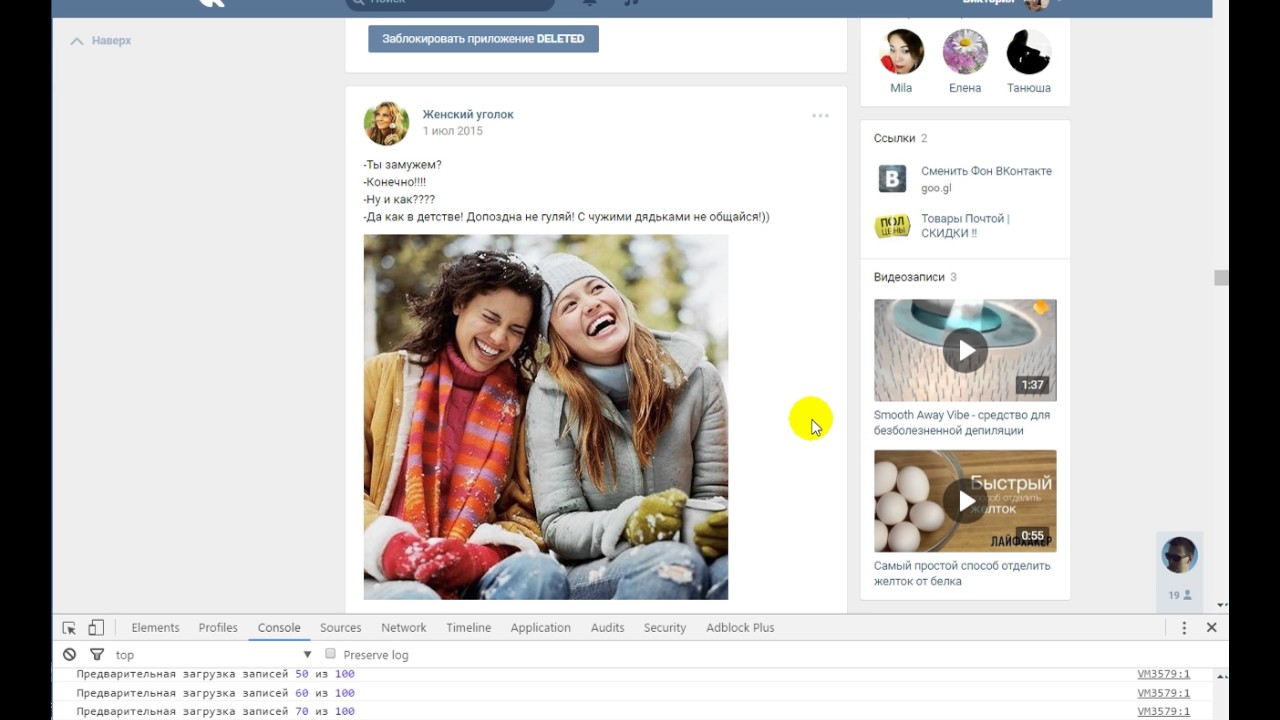The image size is (1280, 720).
Task: Click the friends online counter 19
Action: pos(1180,595)
